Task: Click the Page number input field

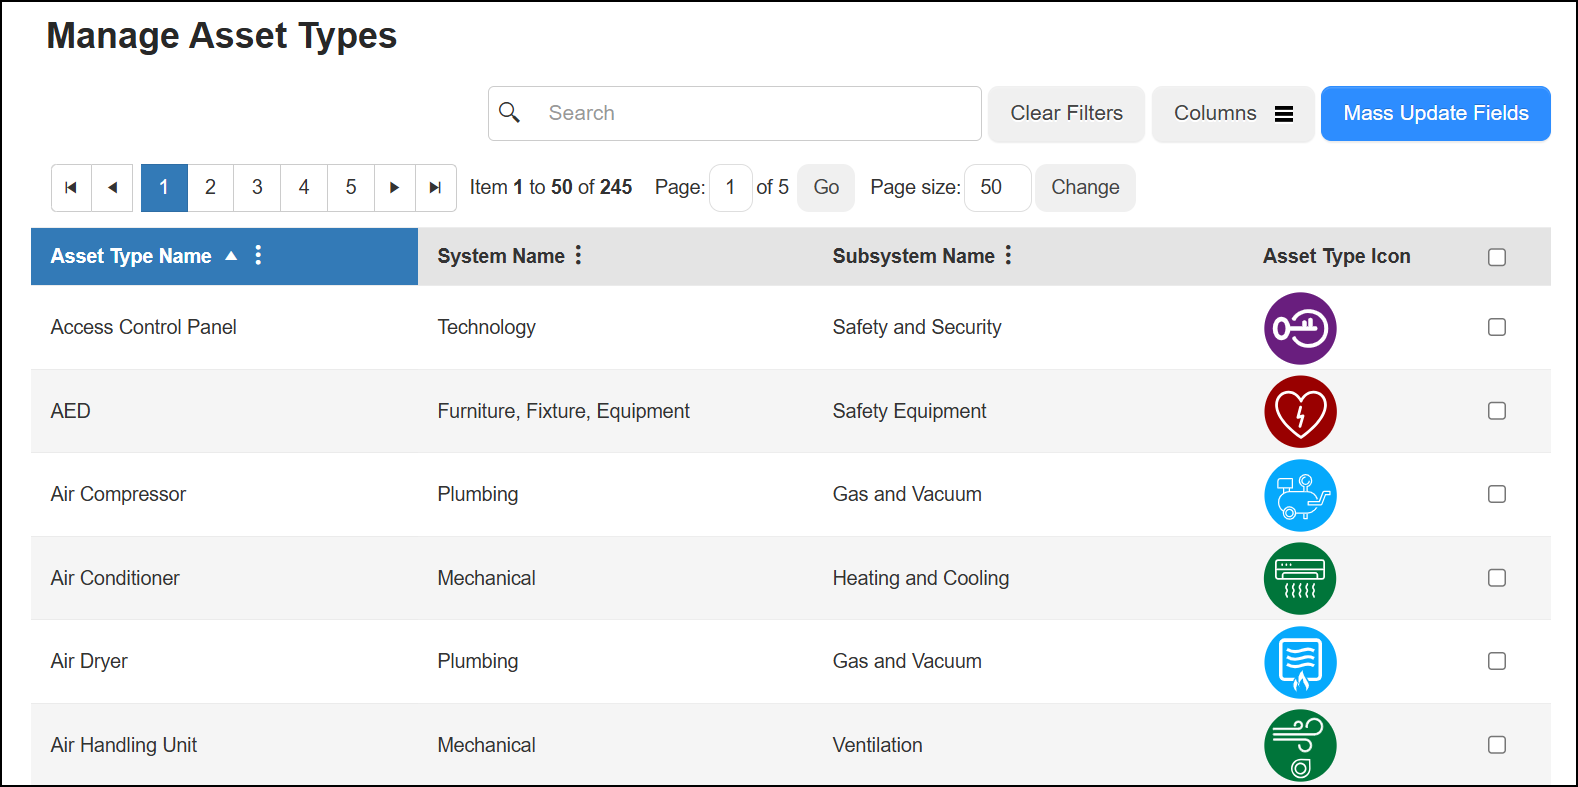Action: 731,188
